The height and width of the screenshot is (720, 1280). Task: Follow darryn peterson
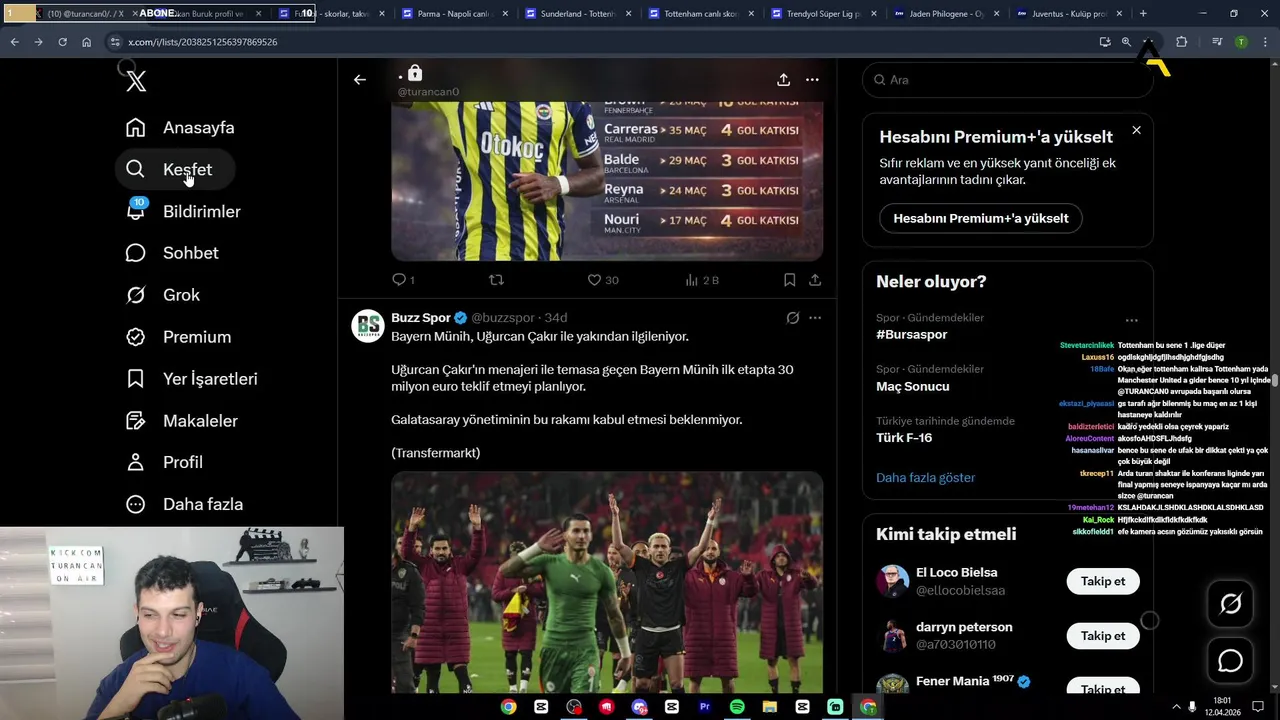1103,636
